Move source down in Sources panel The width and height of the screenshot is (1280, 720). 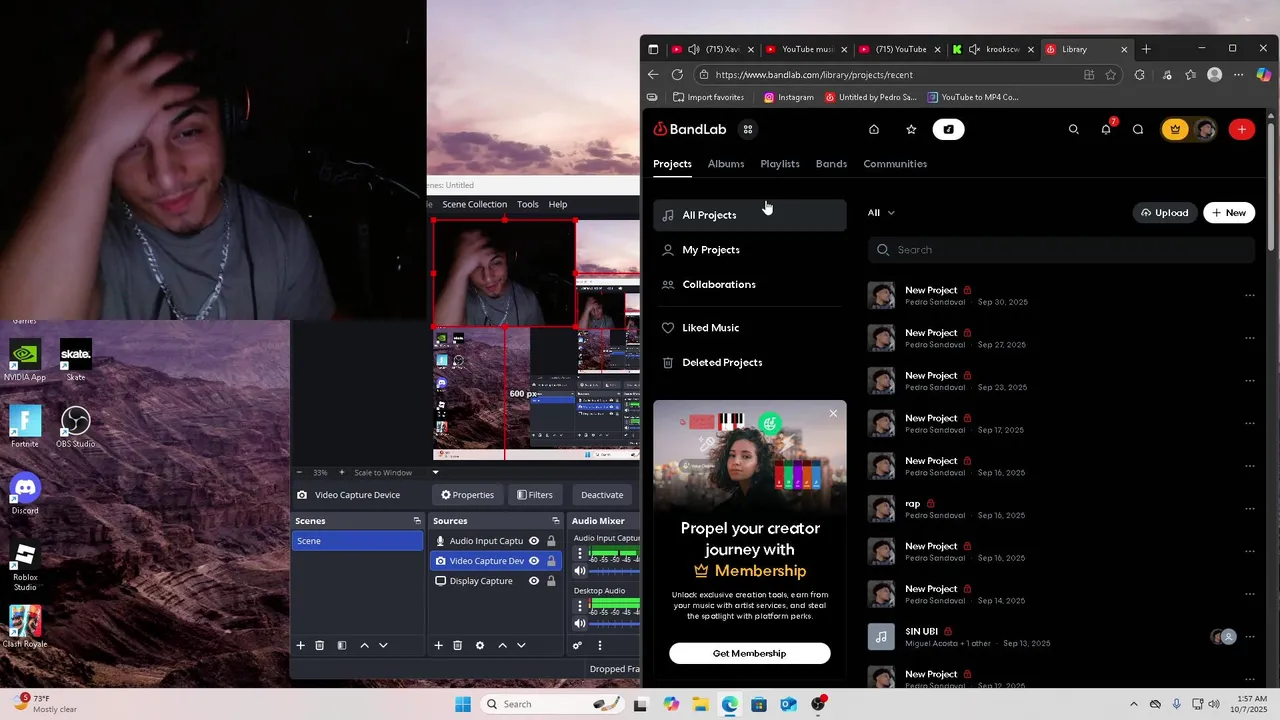521,645
